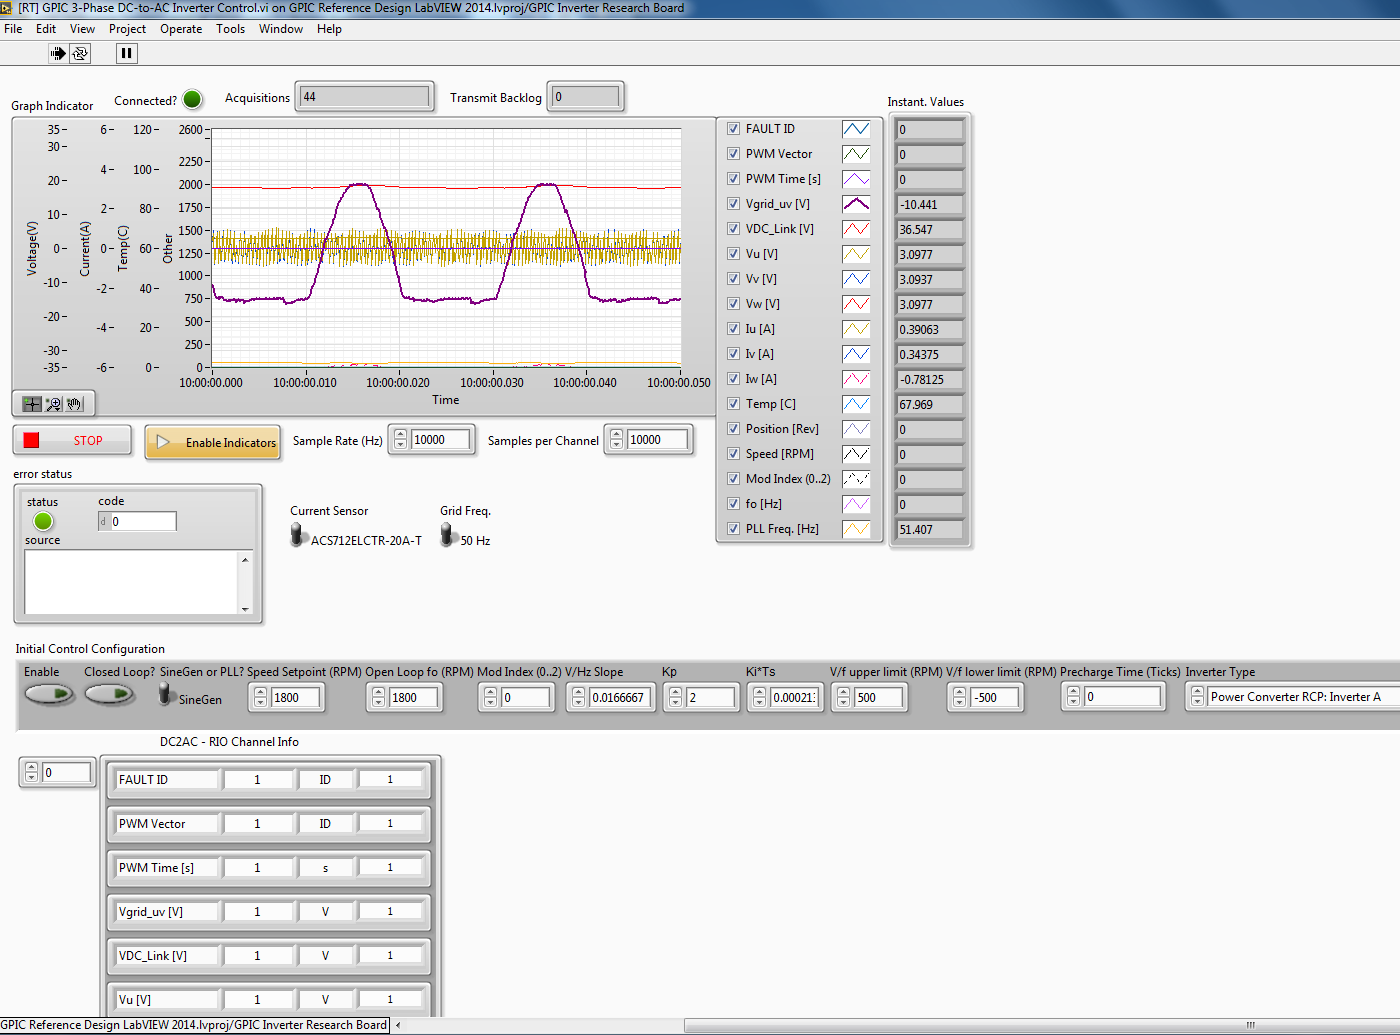Viewport: 1400px width, 1035px height.
Task: Flip the Grid Freq. 50 Hz switch
Action: point(448,535)
